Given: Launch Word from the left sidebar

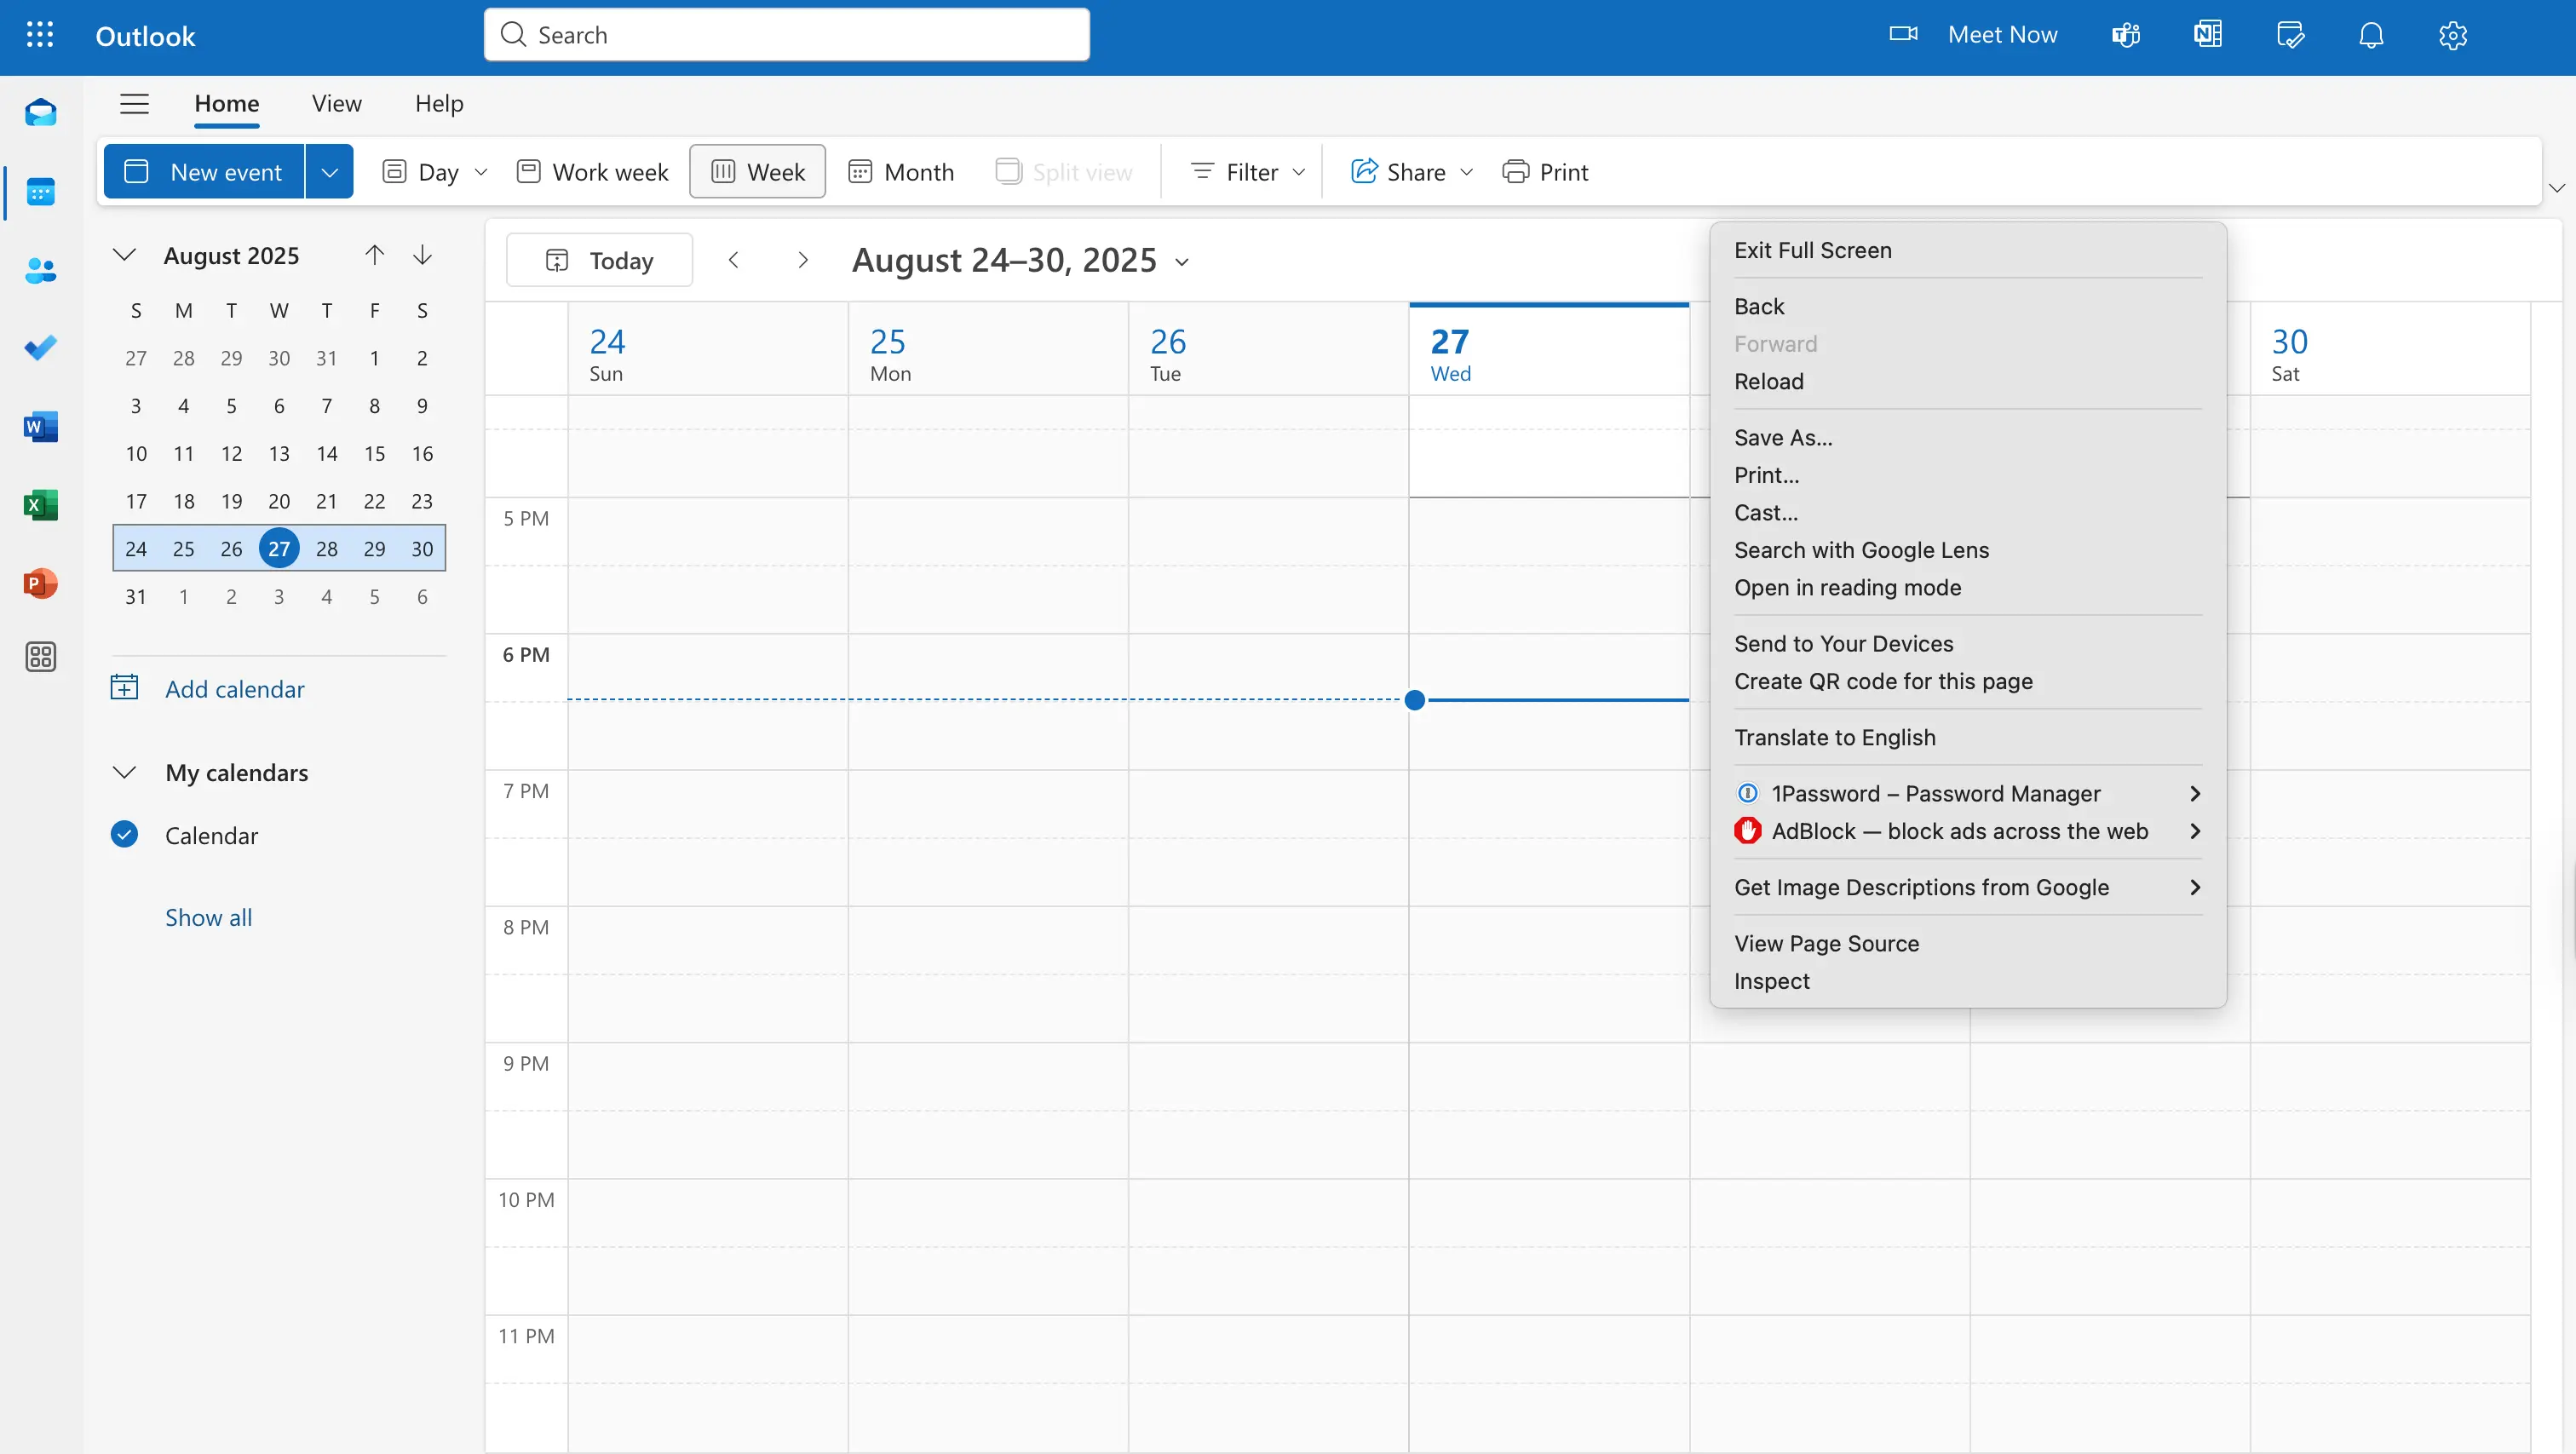Looking at the screenshot, I should point(41,427).
